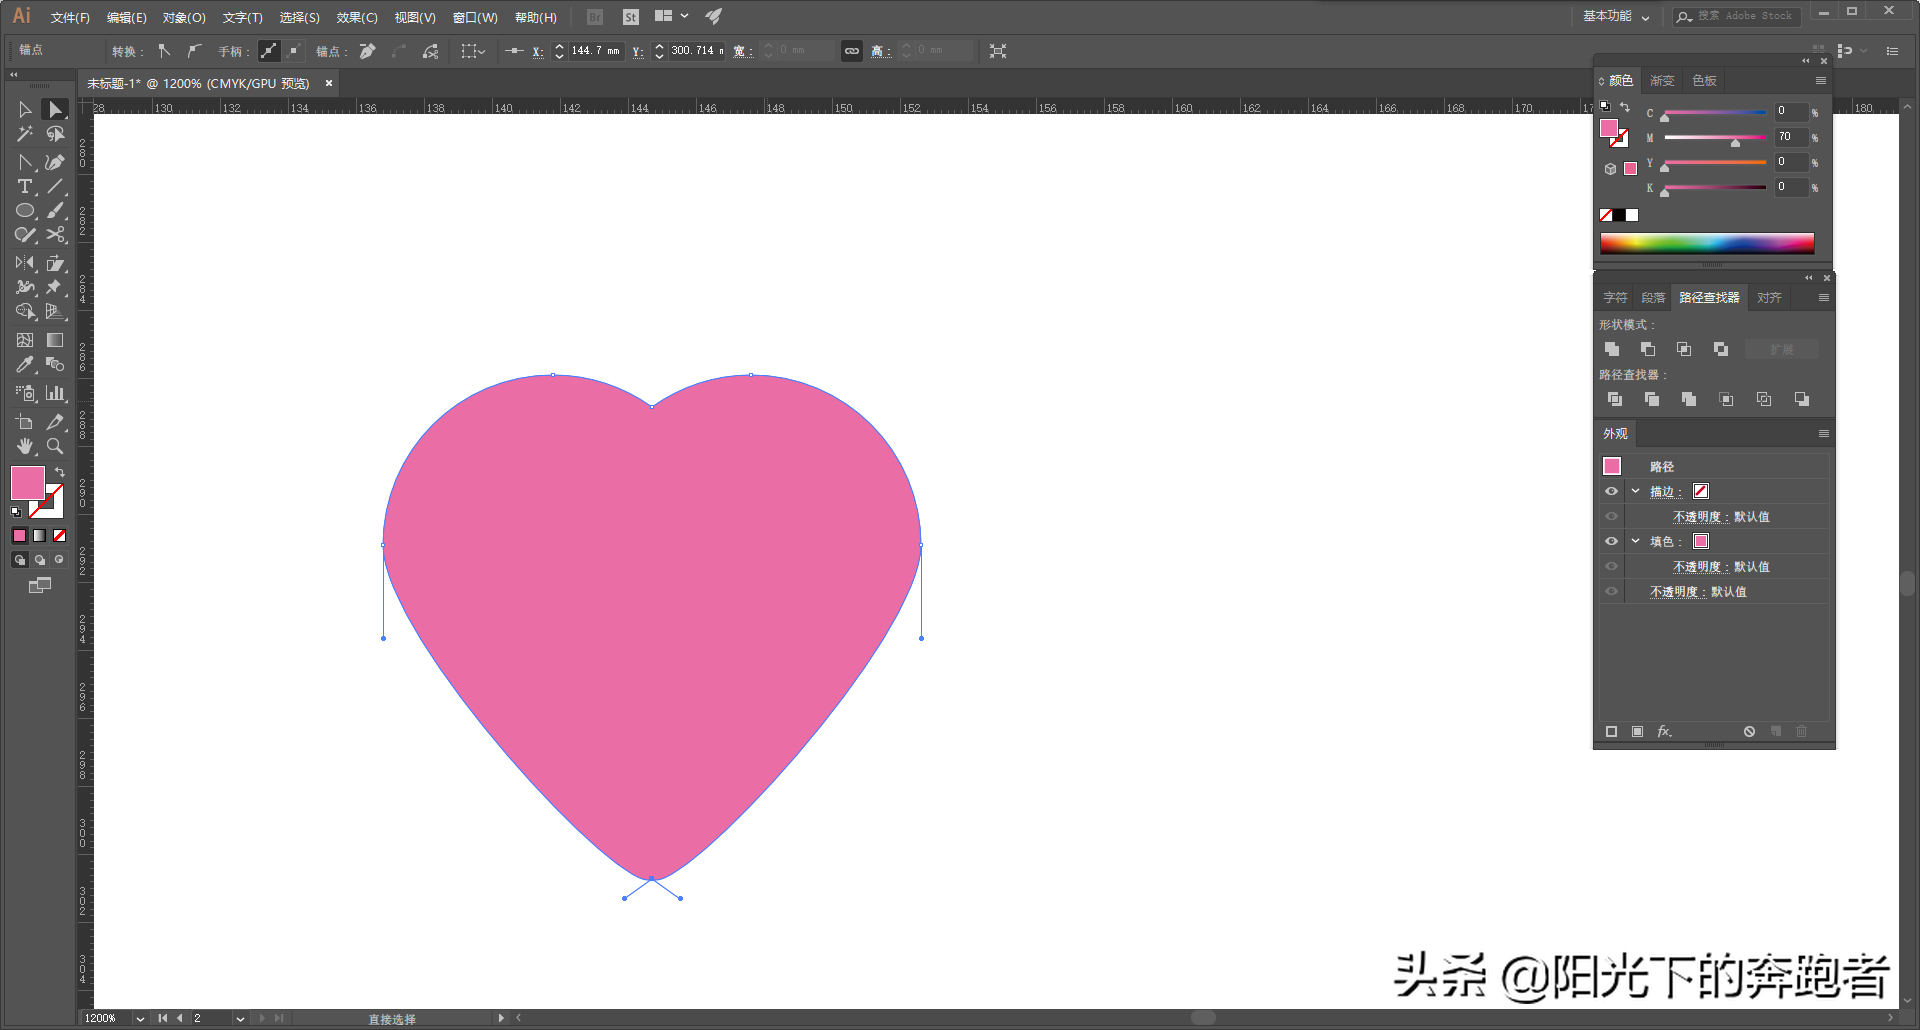
Task: Open the 效果 menu
Action: [356, 16]
